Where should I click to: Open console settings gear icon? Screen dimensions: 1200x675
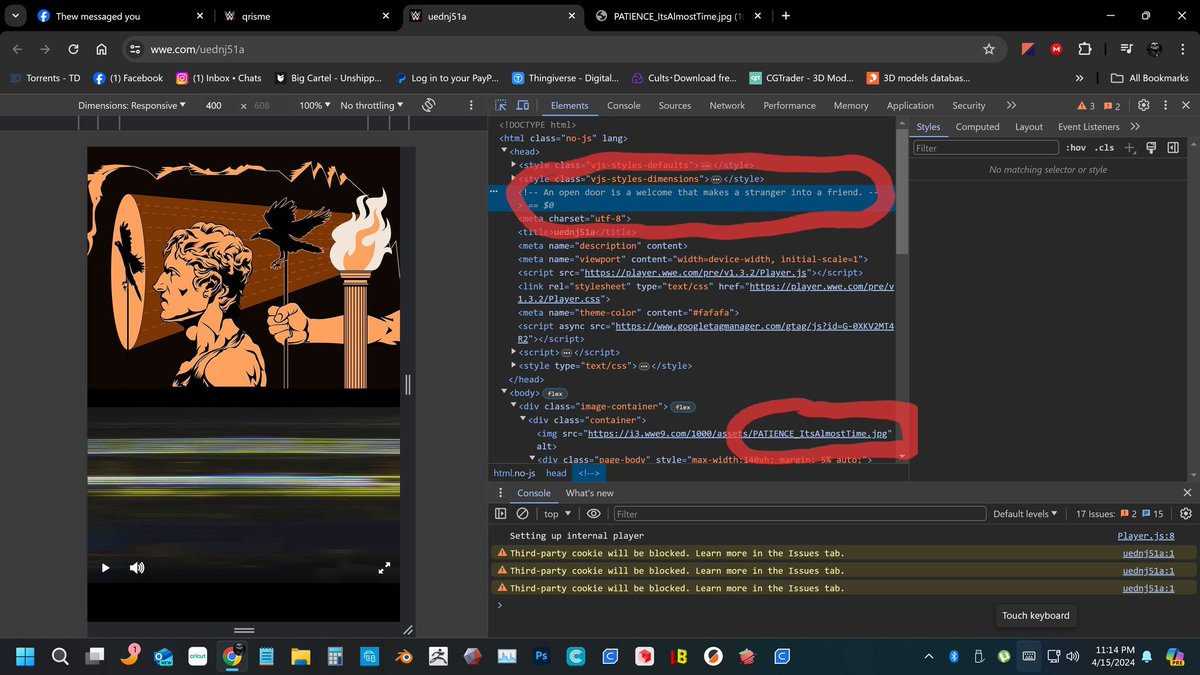coord(1186,514)
